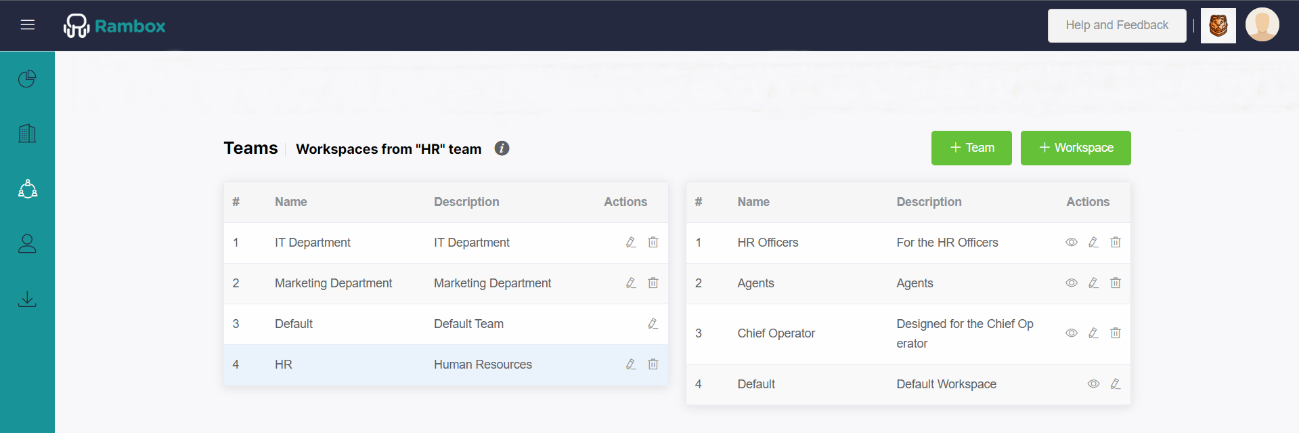Edit the Agents workspace
The width and height of the screenshot is (1299, 433).
1093,283
